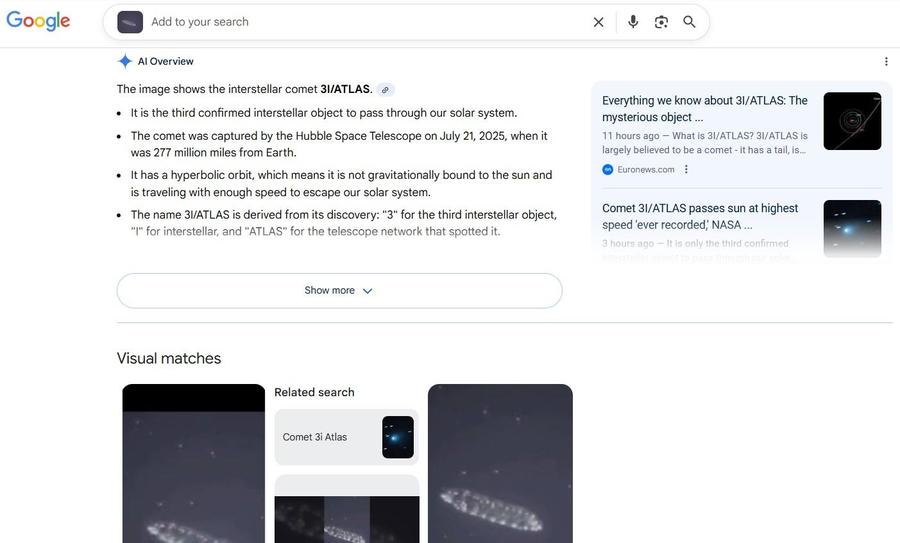Image resolution: width=900 pixels, height=543 pixels.
Task: Click source link icon beside 3I/ATLAS
Action: [385, 90]
